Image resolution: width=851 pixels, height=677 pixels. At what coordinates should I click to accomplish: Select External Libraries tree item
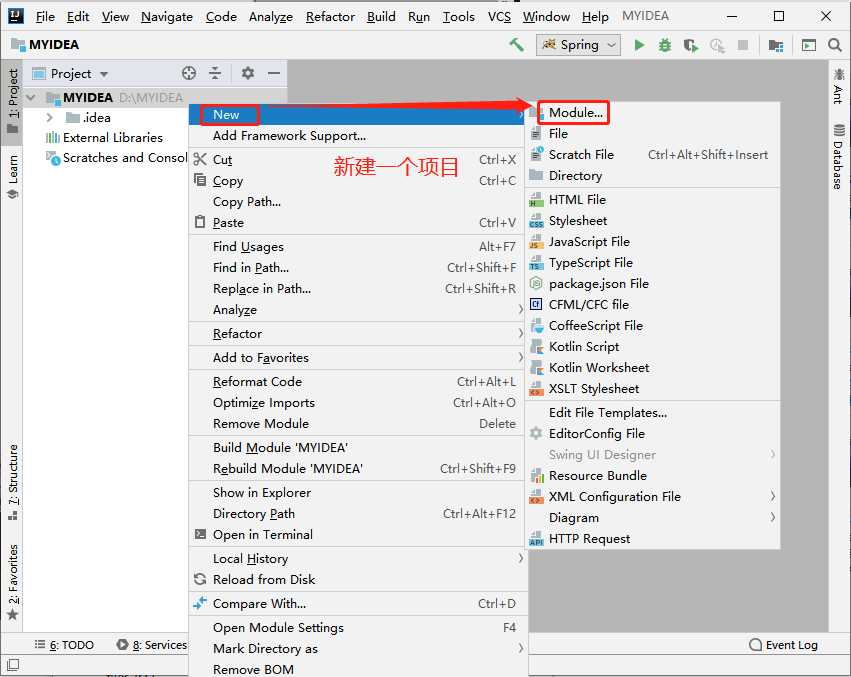point(104,137)
